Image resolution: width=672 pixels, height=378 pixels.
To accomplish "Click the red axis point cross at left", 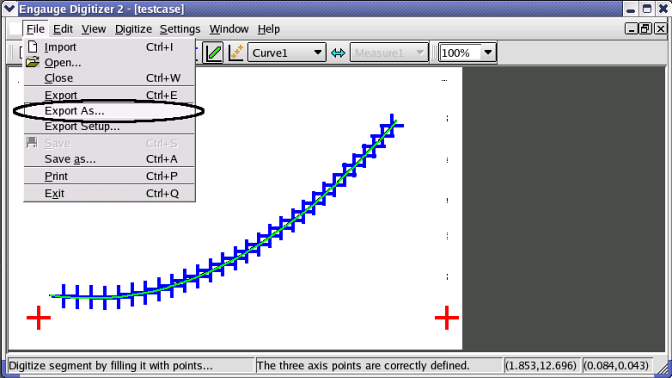I will pos(39,318).
